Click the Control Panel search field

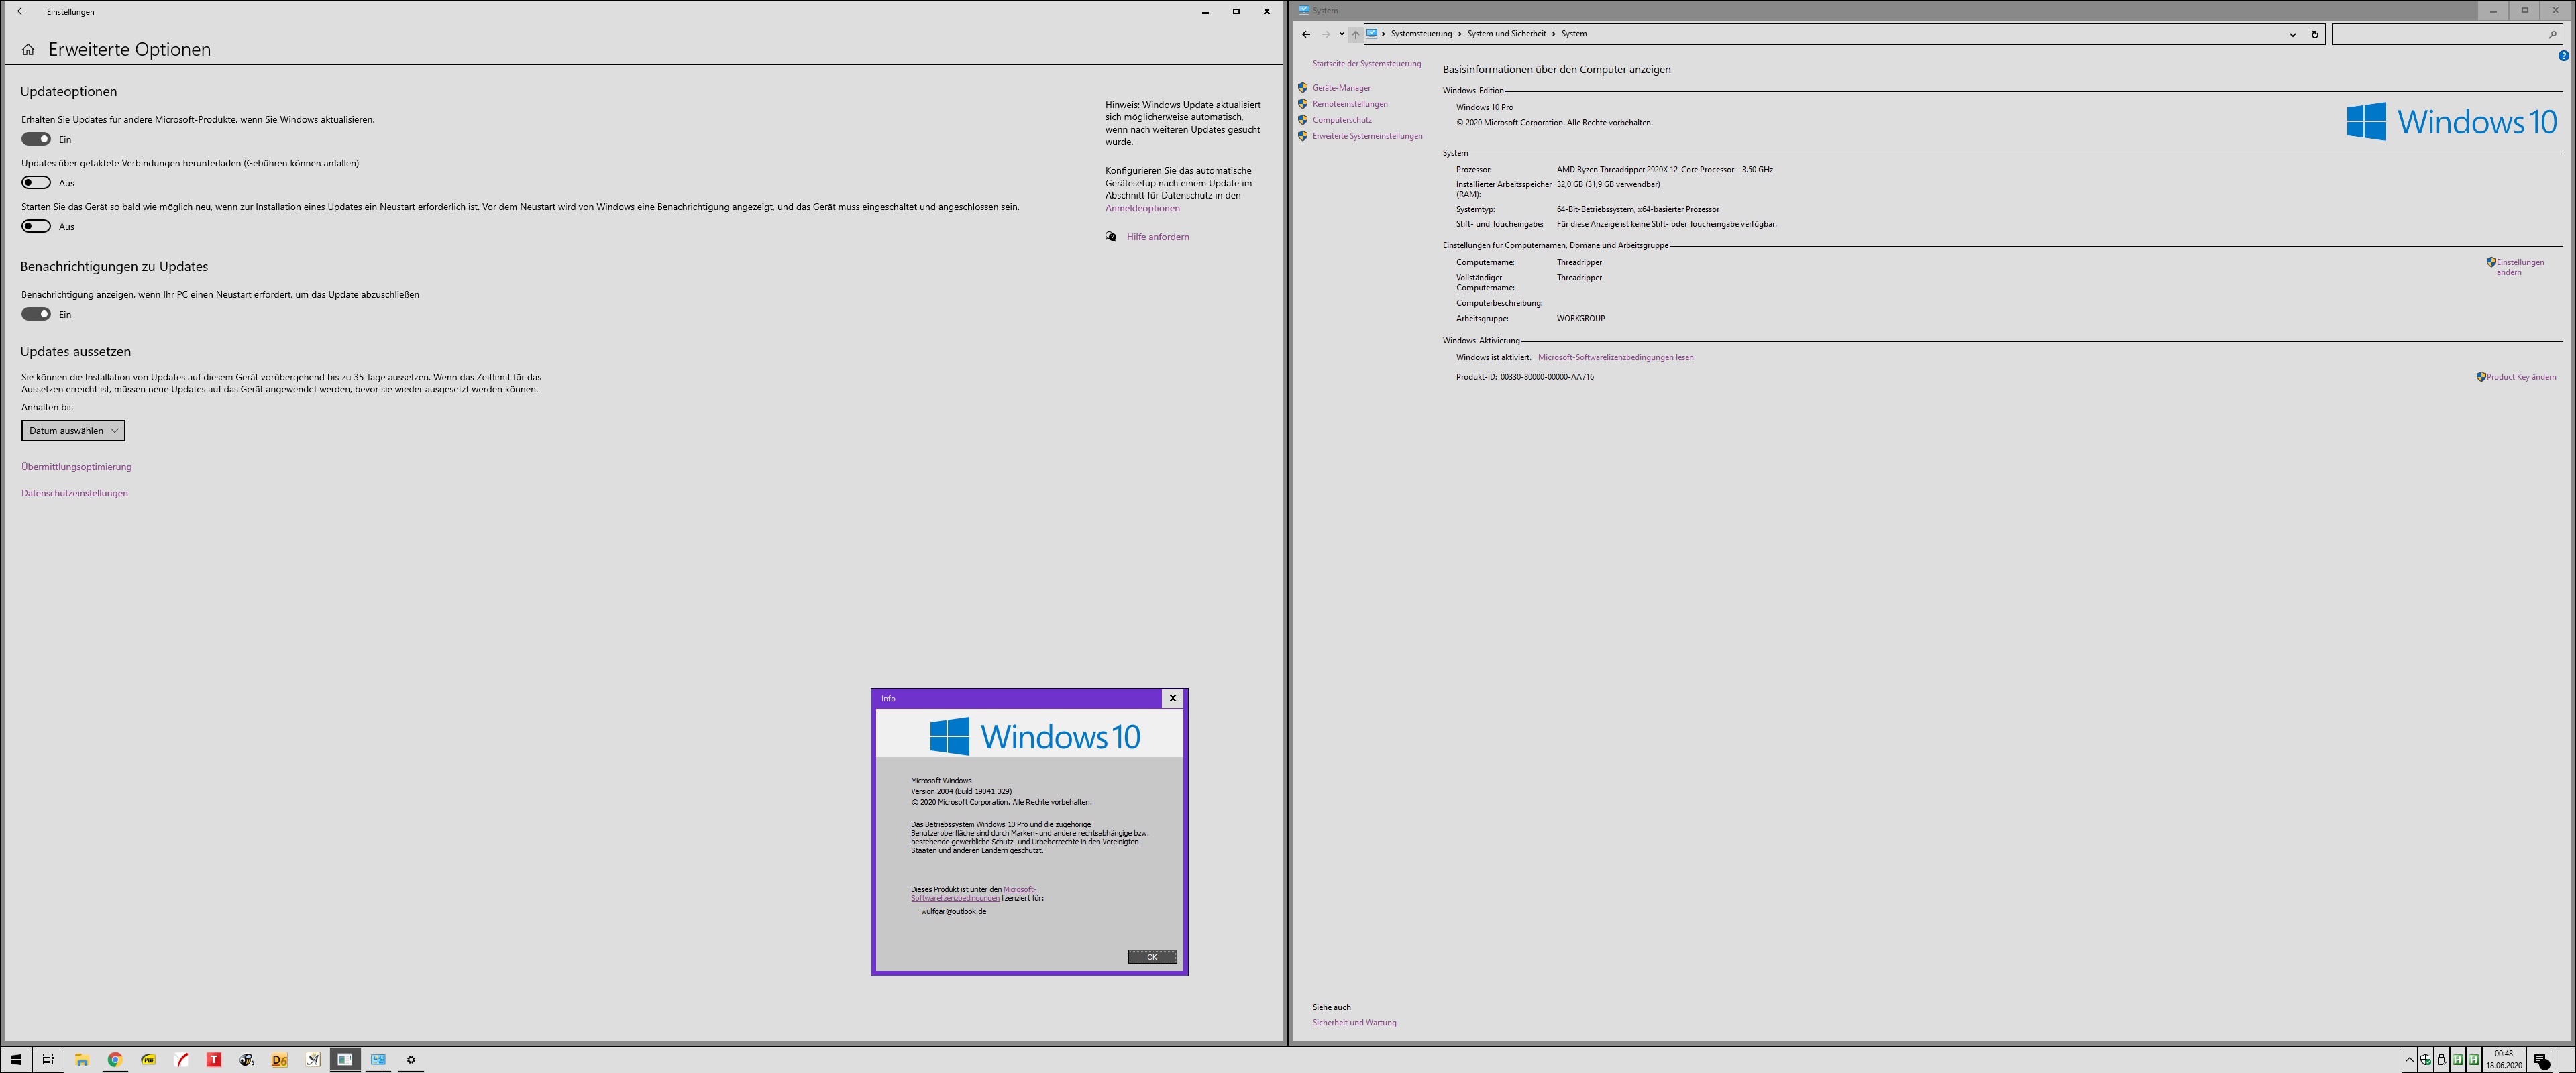tap(2440, 34)
